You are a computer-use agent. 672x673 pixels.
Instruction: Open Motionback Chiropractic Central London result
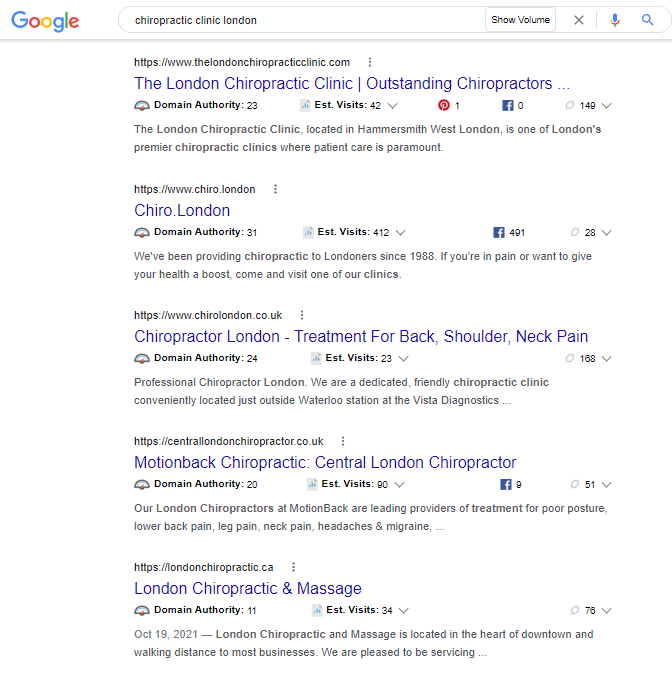click(325, 462)
